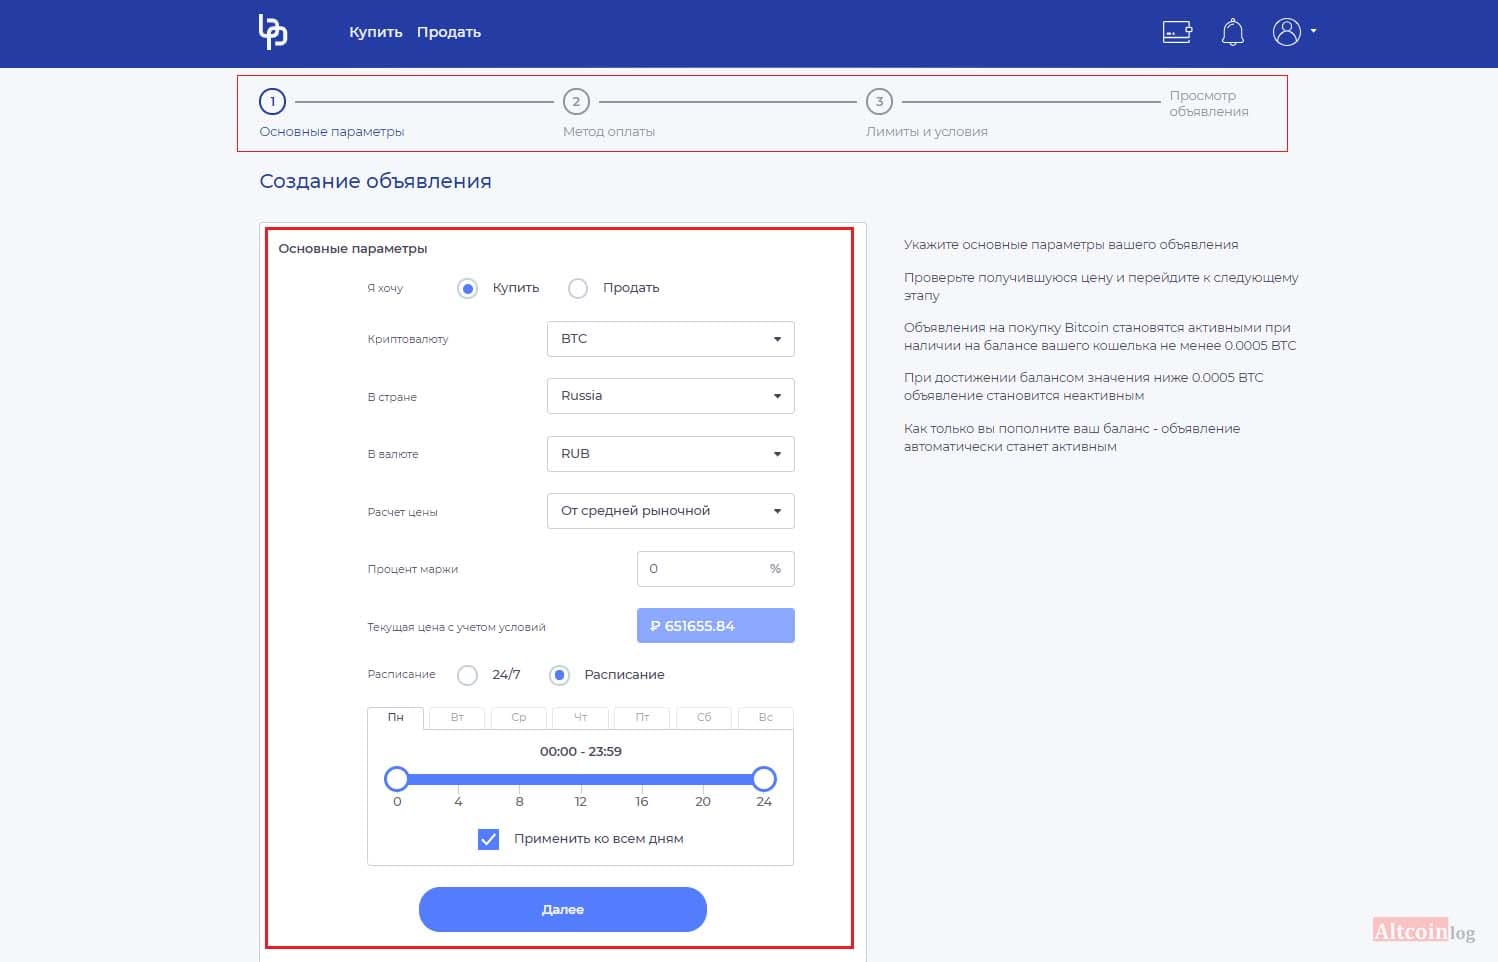Screen dimensions: 1498x962
Task: Open Купить in the top navigation
Action: [376, 32]
